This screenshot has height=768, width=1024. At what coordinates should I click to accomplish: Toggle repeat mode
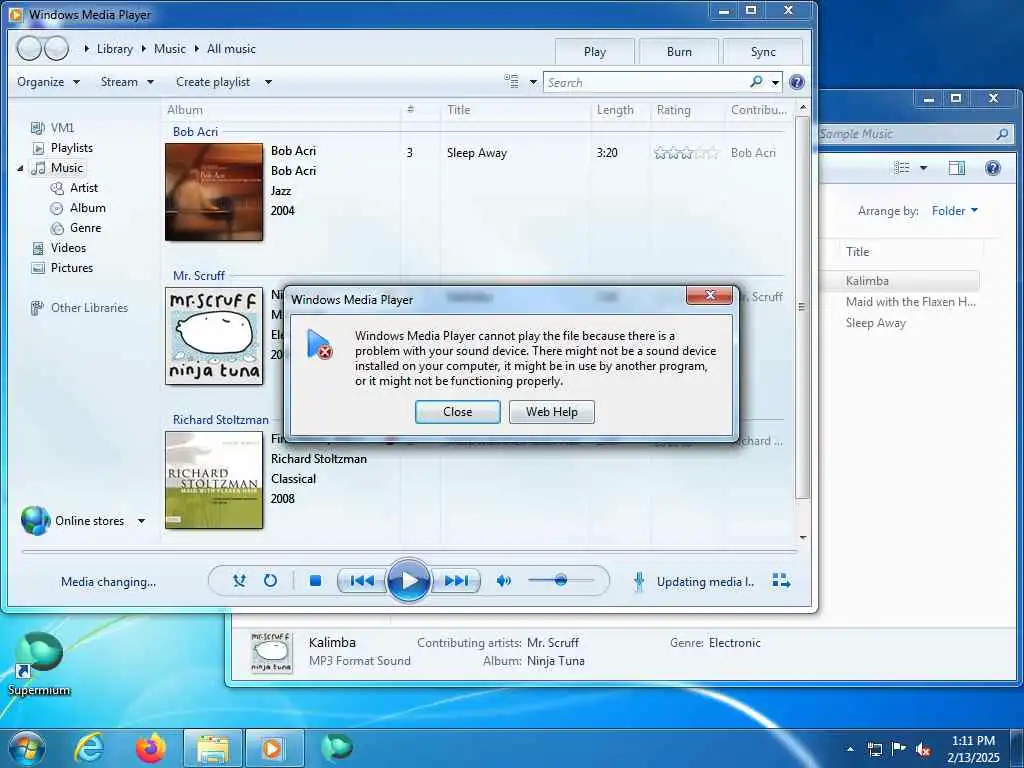(270, 581)
